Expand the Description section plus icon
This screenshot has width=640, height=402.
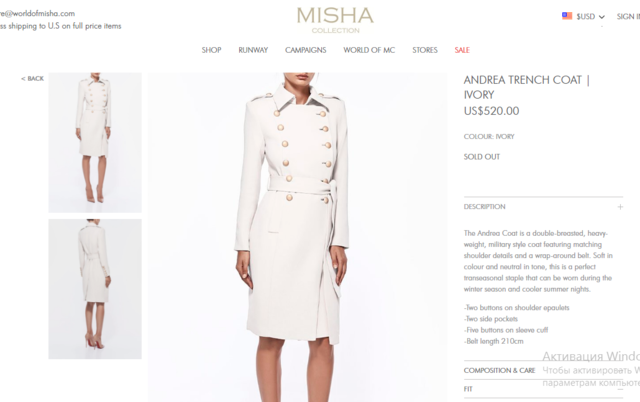click(620, 207)
